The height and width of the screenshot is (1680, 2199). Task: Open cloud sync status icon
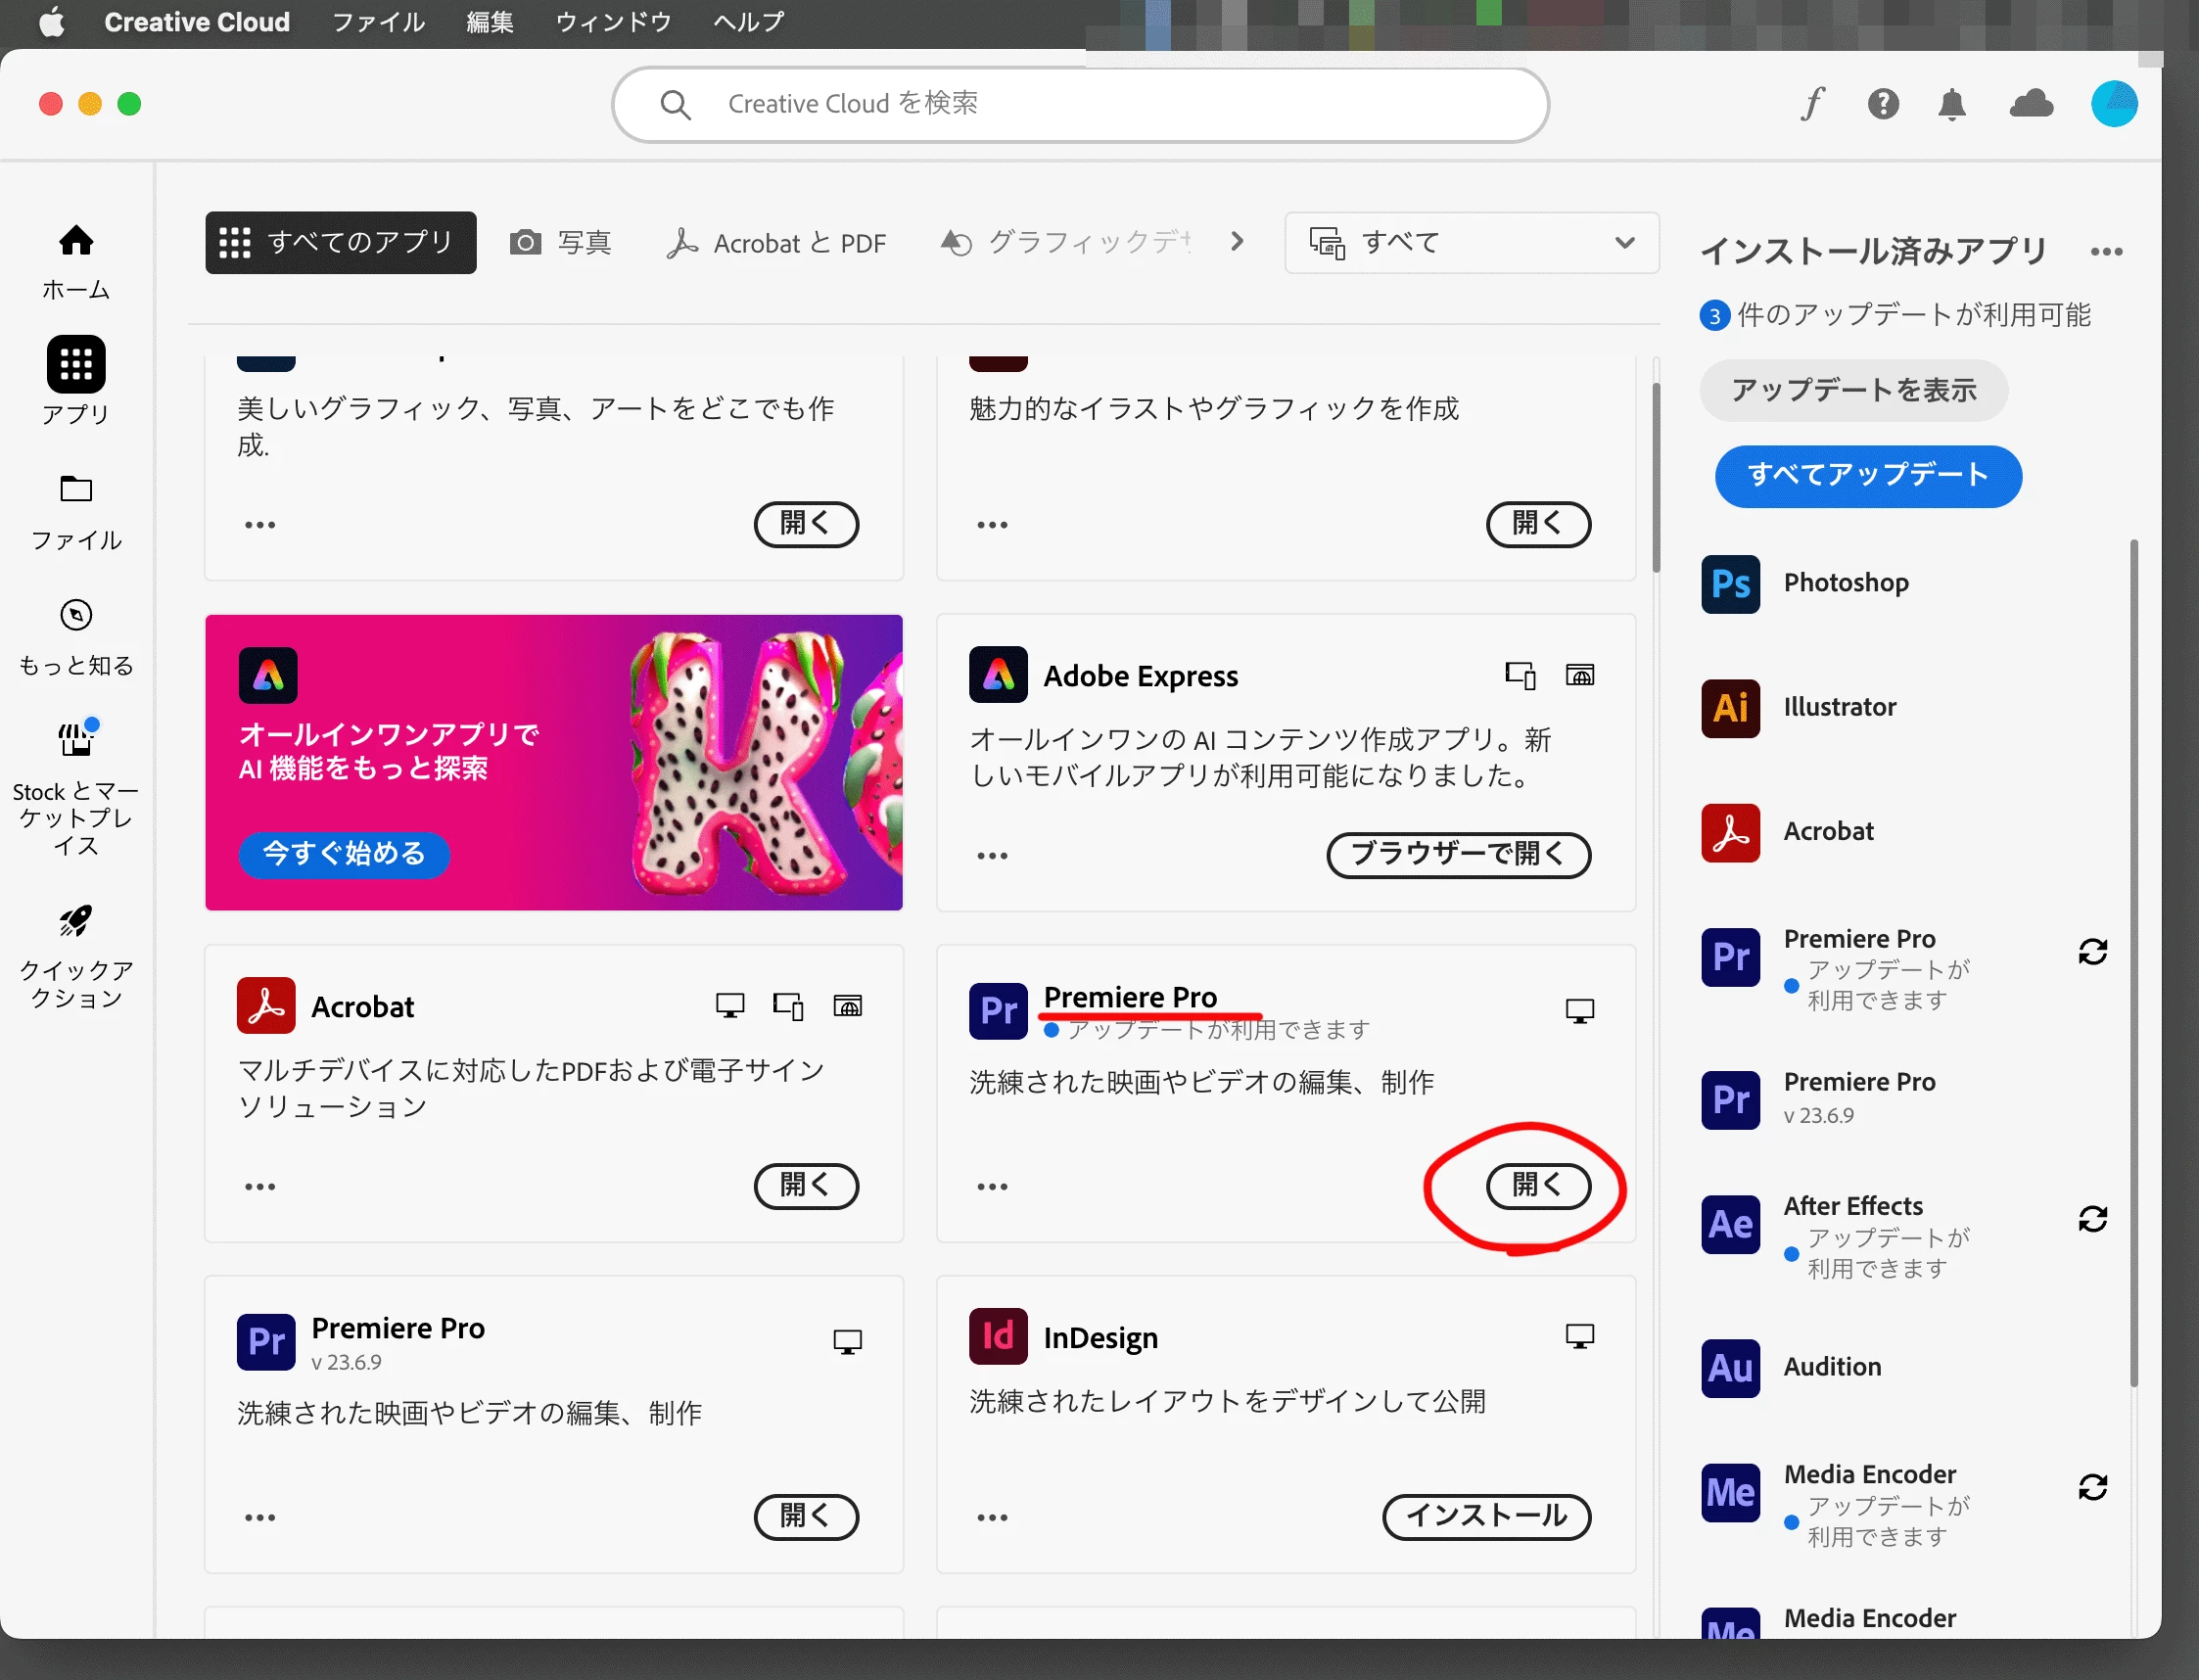[2031, 104]
